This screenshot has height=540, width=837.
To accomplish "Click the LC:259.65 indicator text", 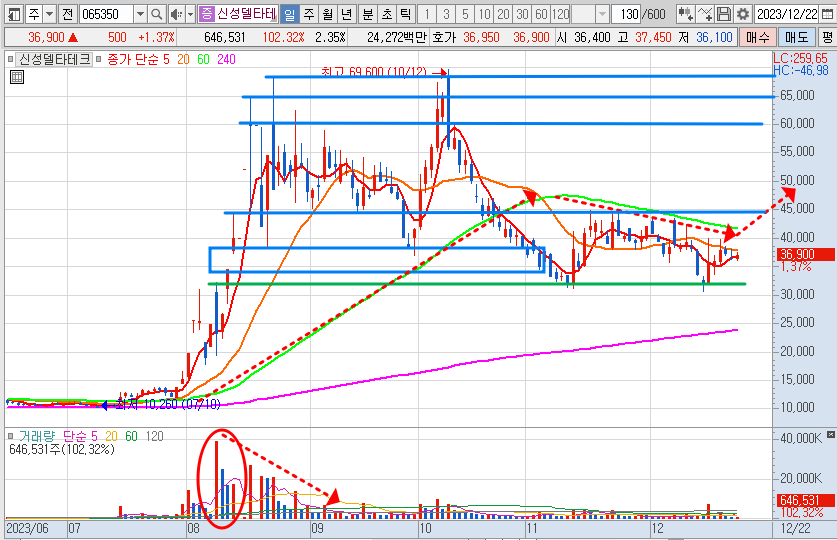I will point(801,58).
